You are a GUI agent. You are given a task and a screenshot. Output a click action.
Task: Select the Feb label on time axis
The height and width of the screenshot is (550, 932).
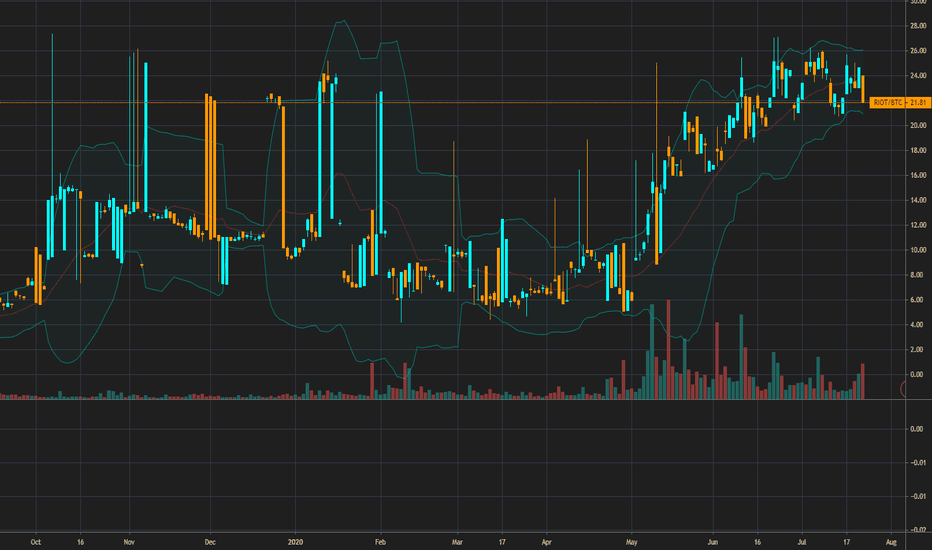380,542
